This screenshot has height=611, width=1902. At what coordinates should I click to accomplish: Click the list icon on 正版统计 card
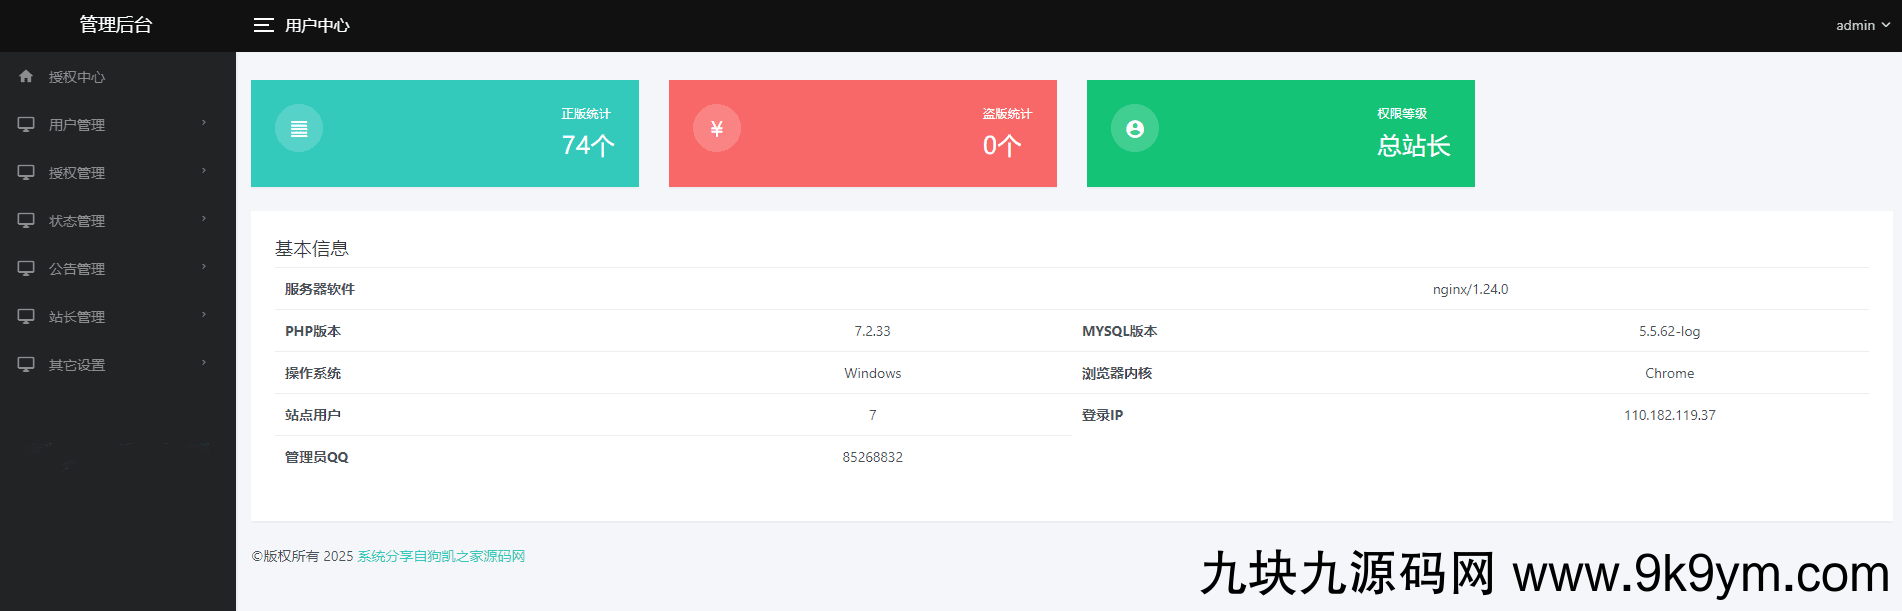[x=299, y=128]
